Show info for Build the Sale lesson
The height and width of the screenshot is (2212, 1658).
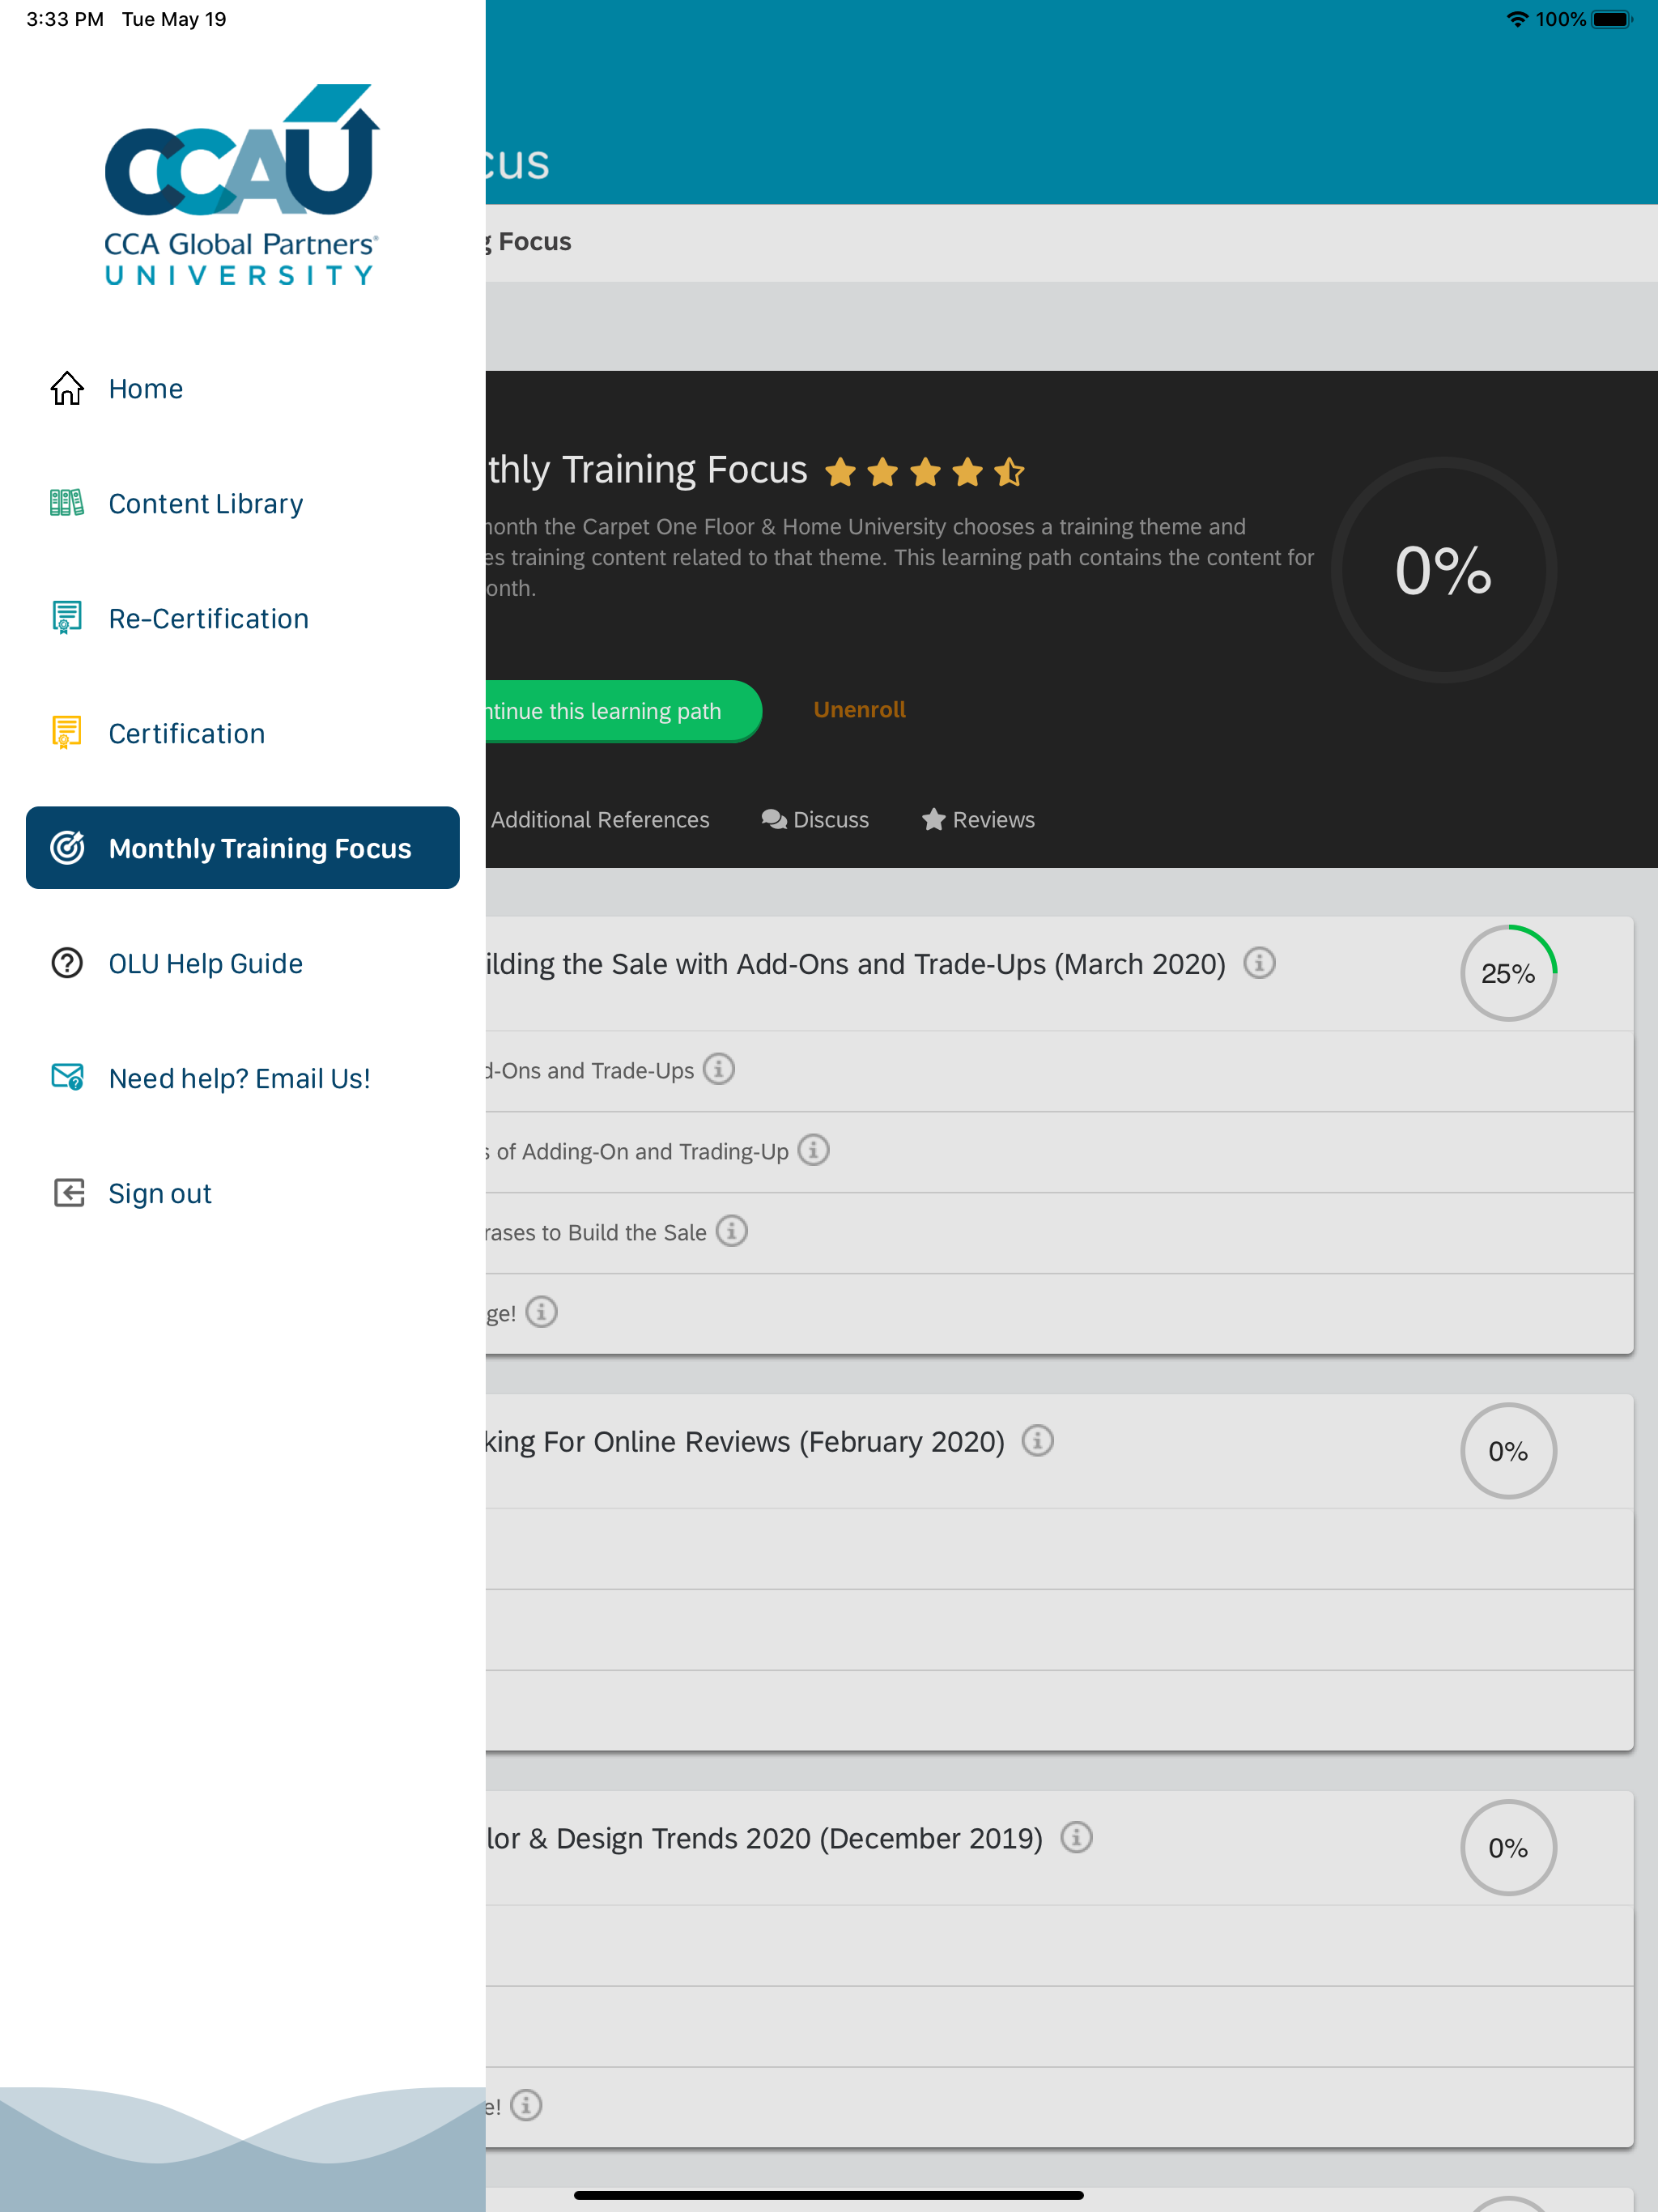[731, 1231]
